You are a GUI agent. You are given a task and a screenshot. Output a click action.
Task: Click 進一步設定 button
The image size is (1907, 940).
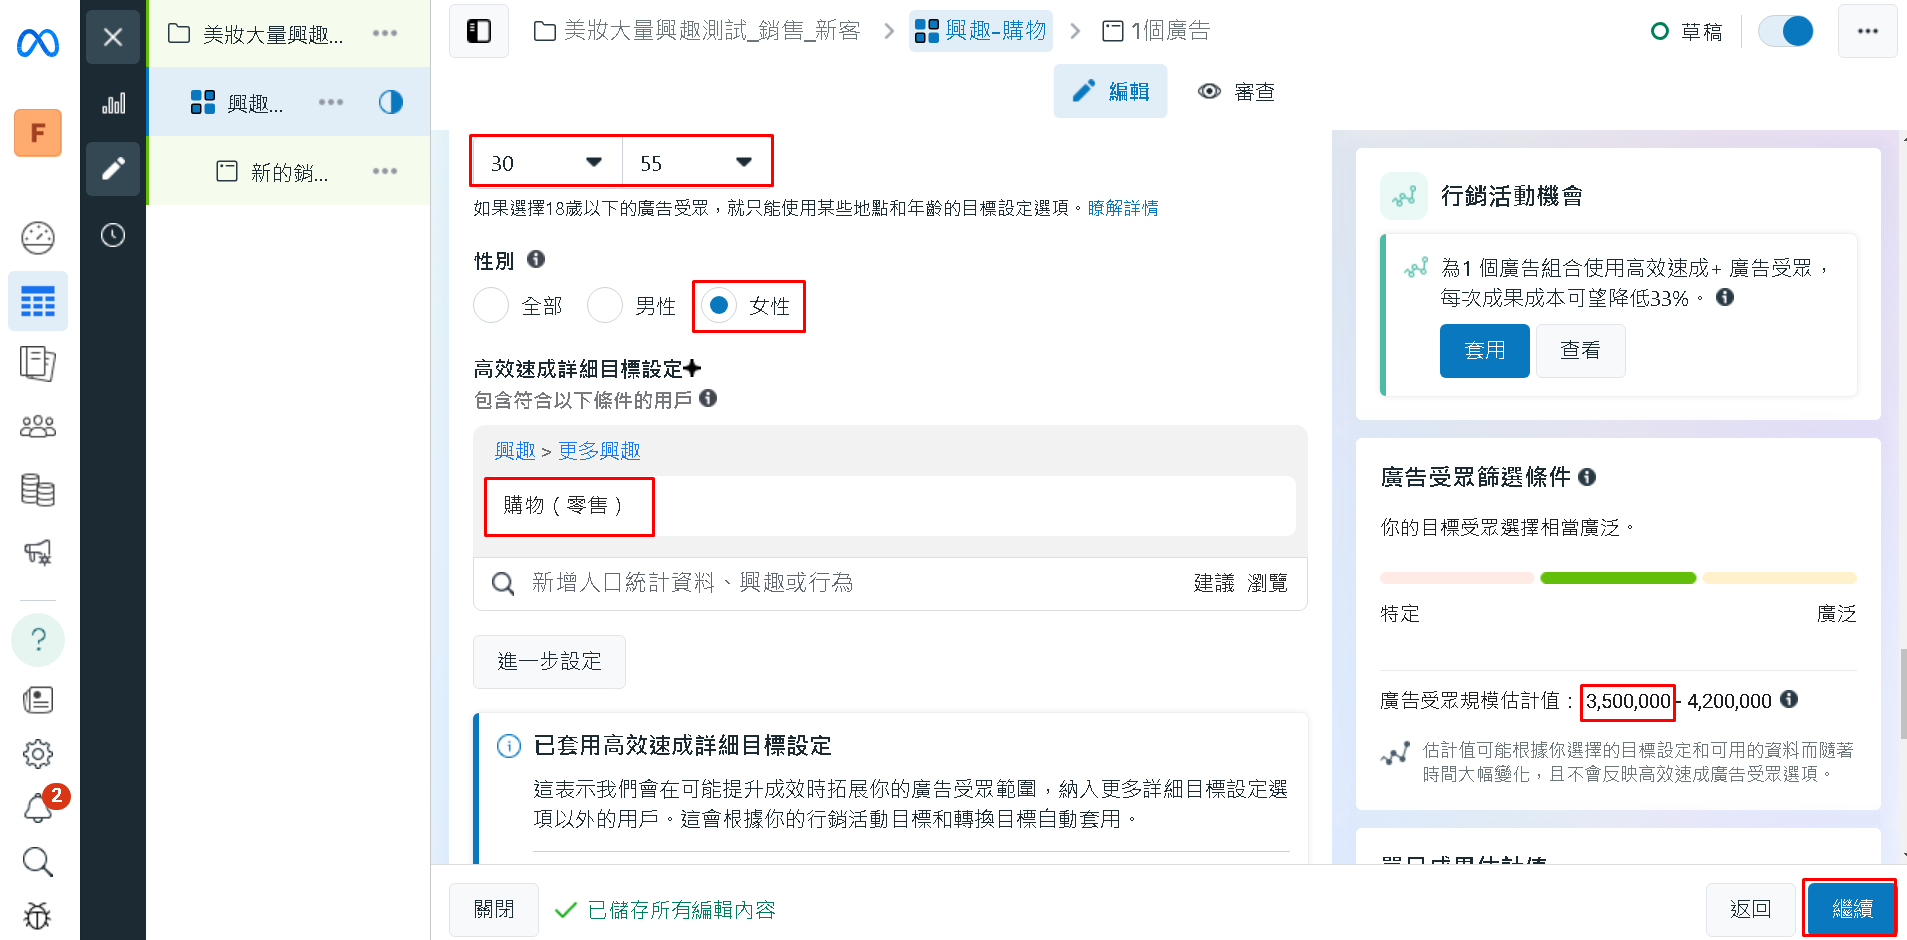click(549, 661)
